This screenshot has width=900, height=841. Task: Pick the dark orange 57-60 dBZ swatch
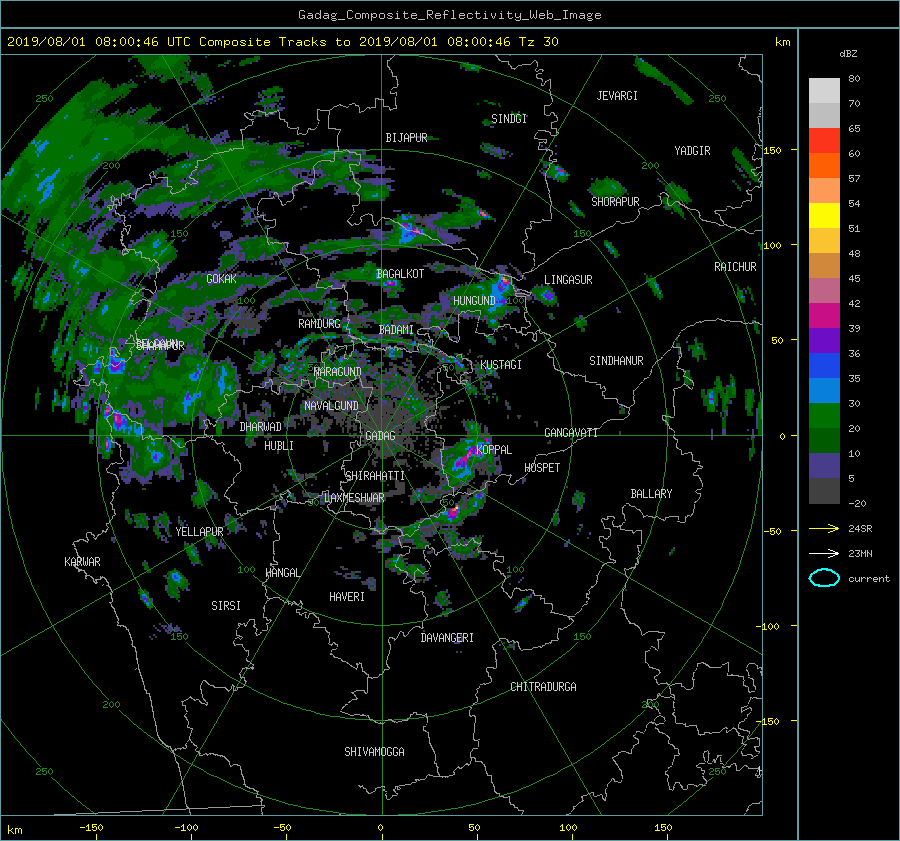(824, 165)
